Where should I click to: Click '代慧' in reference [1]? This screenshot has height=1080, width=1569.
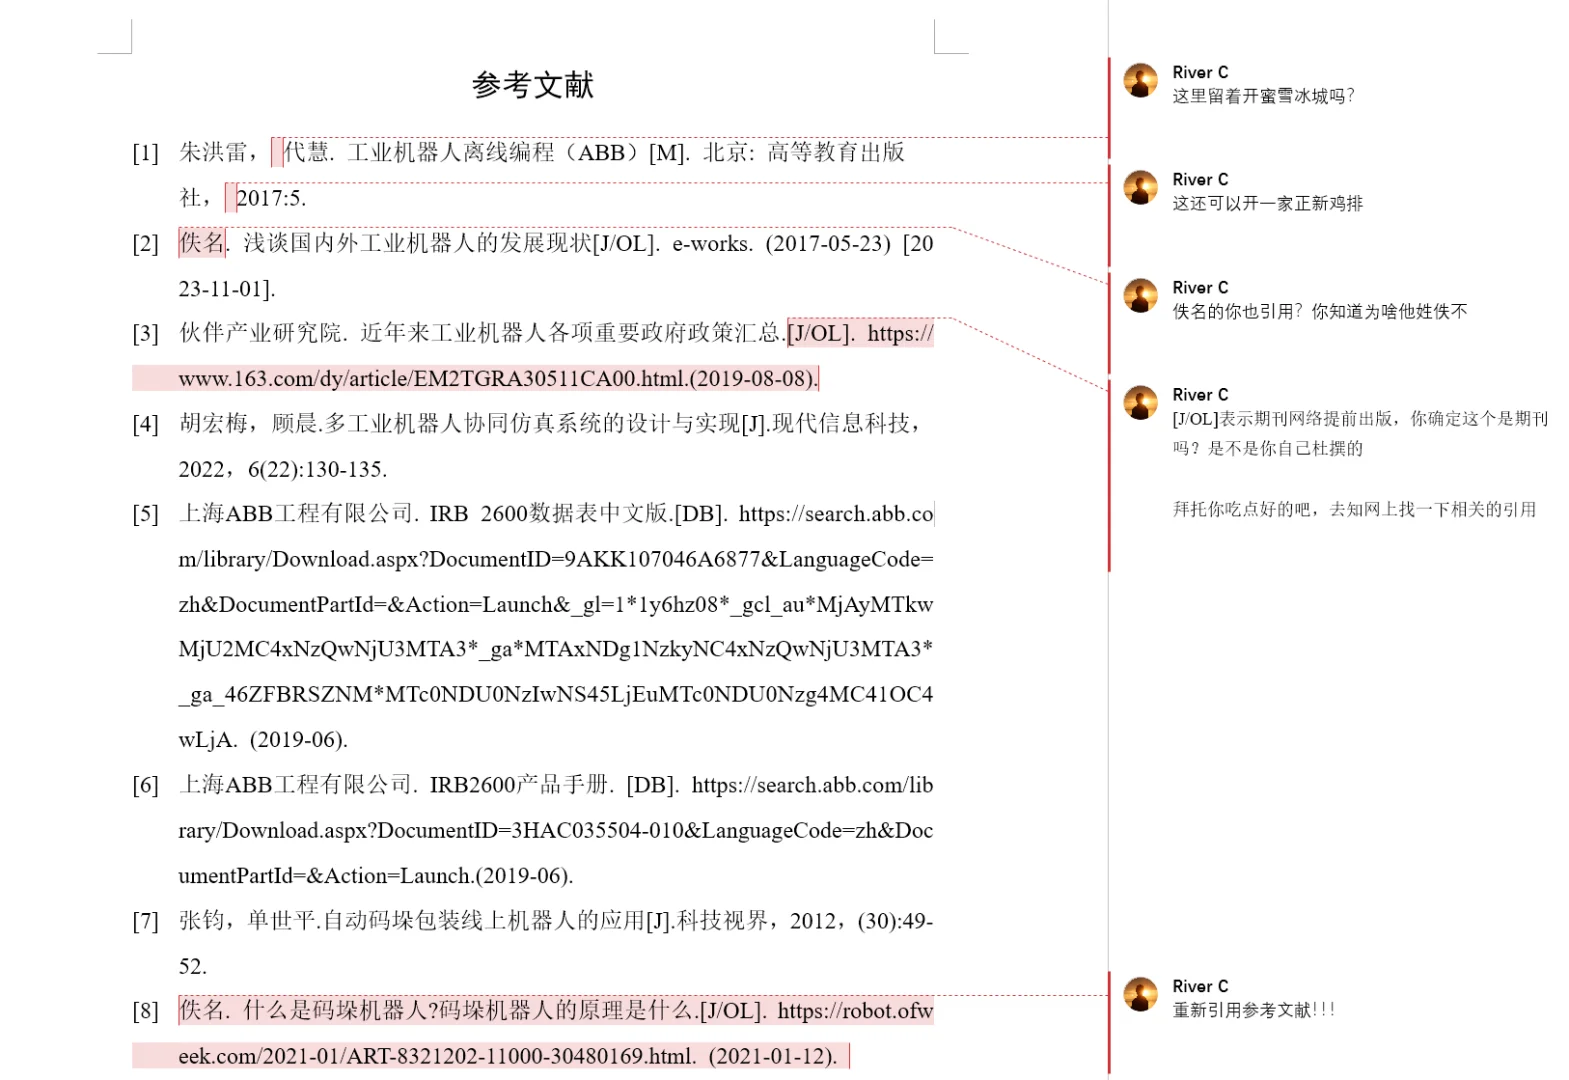[306, 152]
